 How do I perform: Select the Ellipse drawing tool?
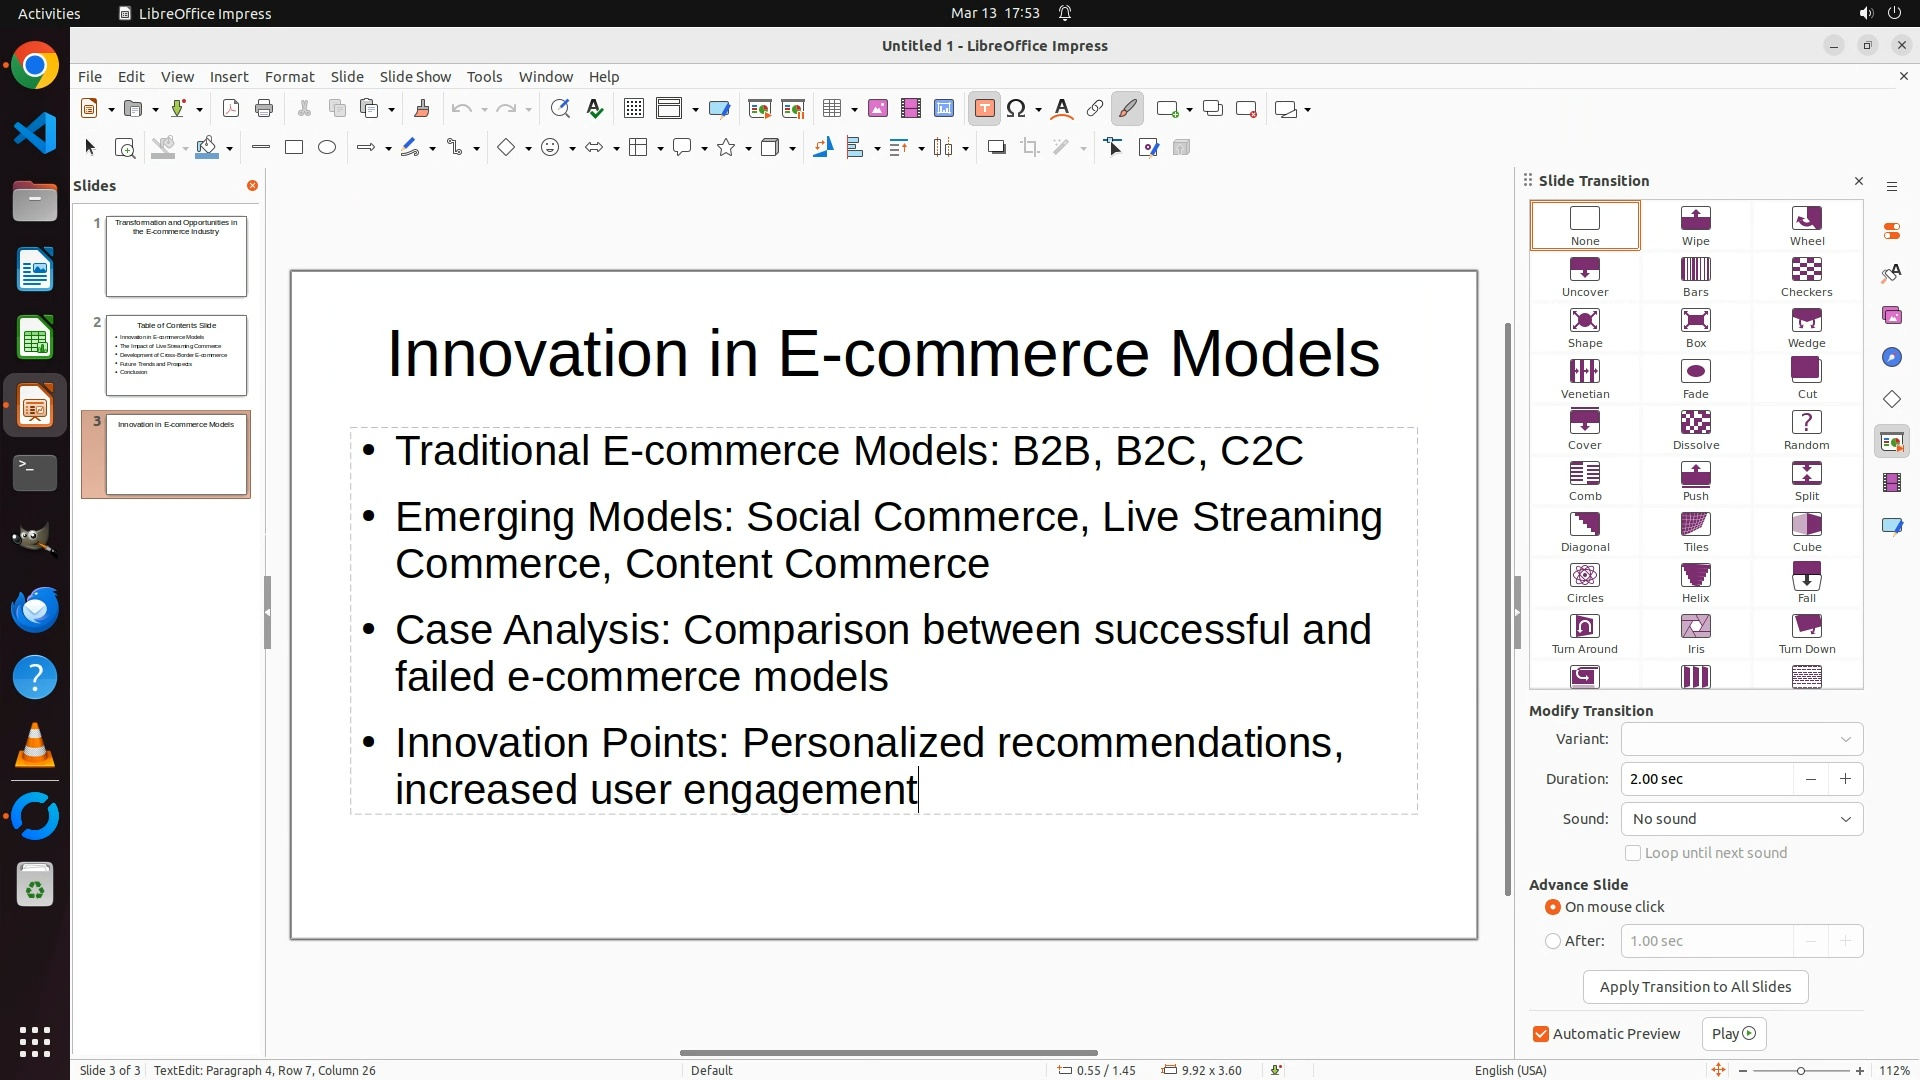(x=327, y=148)
